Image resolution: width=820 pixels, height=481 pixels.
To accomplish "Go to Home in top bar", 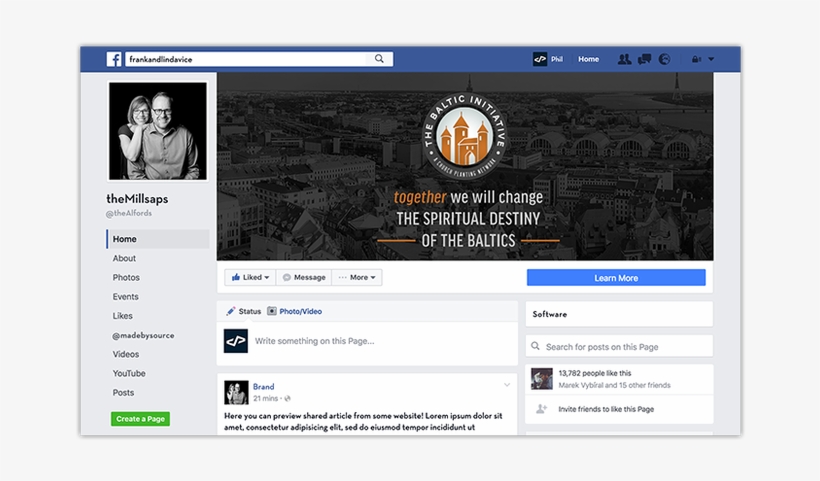I will pos(588,59).
